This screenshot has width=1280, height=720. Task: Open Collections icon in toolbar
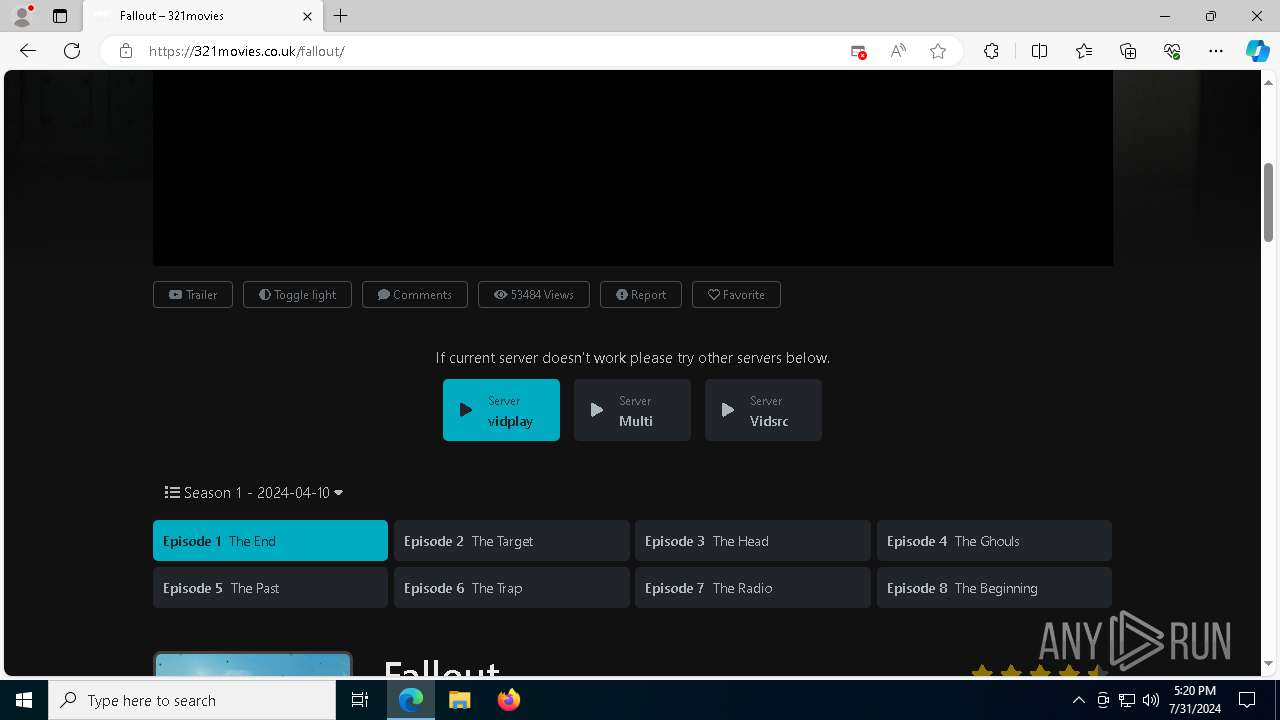coord(1128,51)
